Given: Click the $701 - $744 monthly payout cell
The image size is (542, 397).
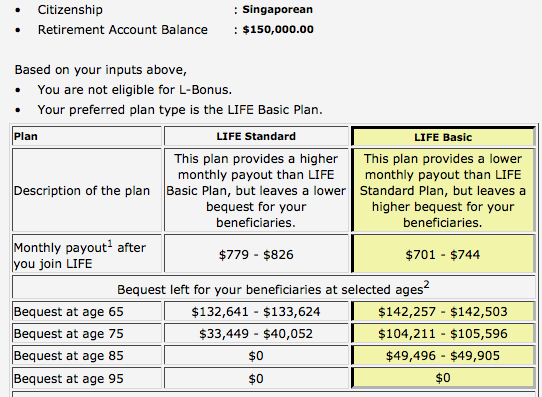Looking at the screenshot, I should tap(443, 255).
